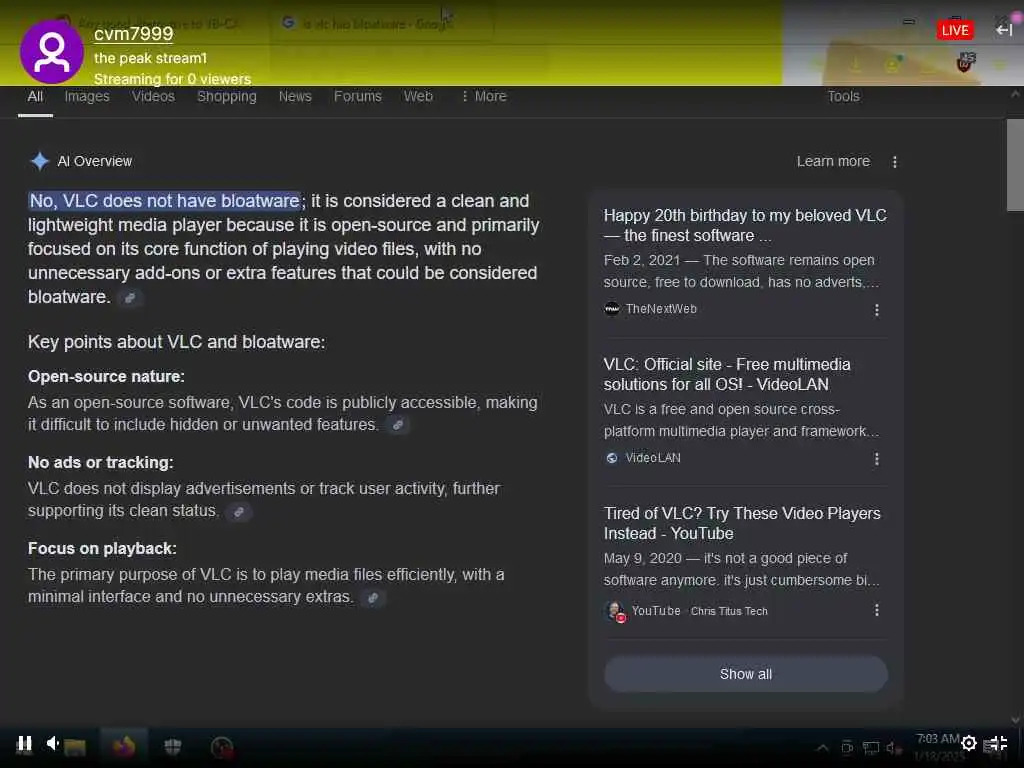Switch to the Images search tab
The width and height of the screenshot is (1024, 768).
coord(87,97)
